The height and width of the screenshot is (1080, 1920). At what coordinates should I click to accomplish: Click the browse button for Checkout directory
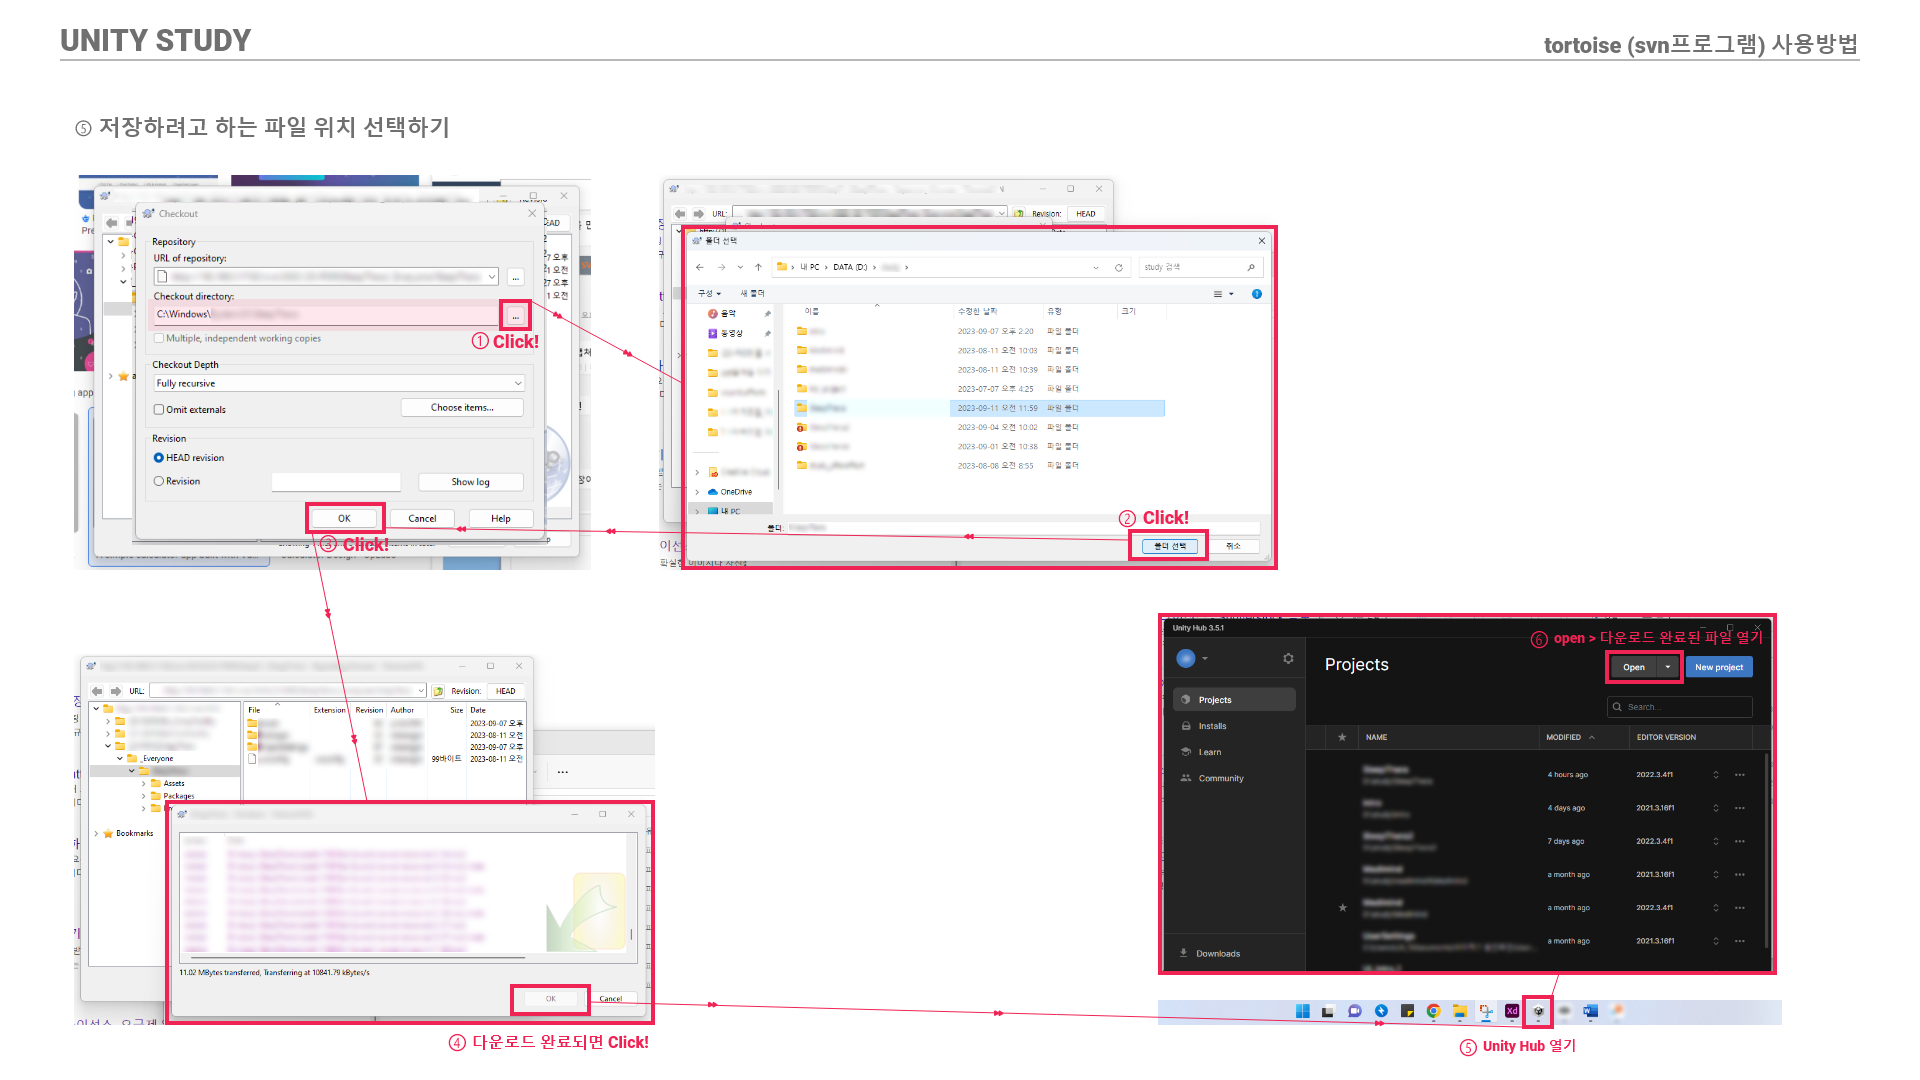pos(515,315)
